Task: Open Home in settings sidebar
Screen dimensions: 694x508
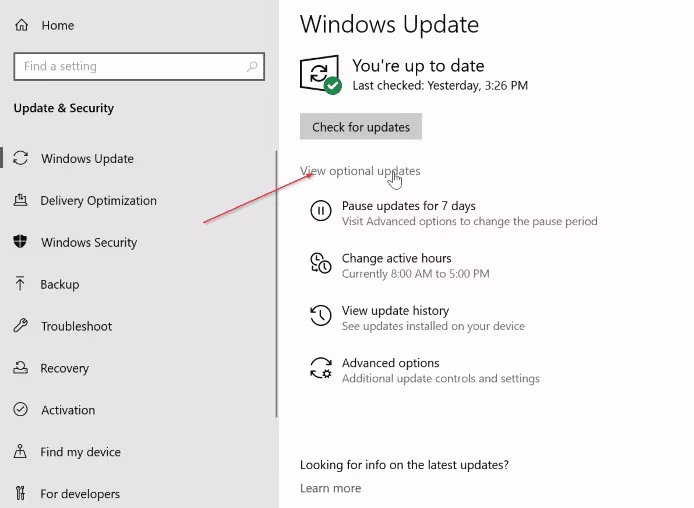Action: pos(58,26)
